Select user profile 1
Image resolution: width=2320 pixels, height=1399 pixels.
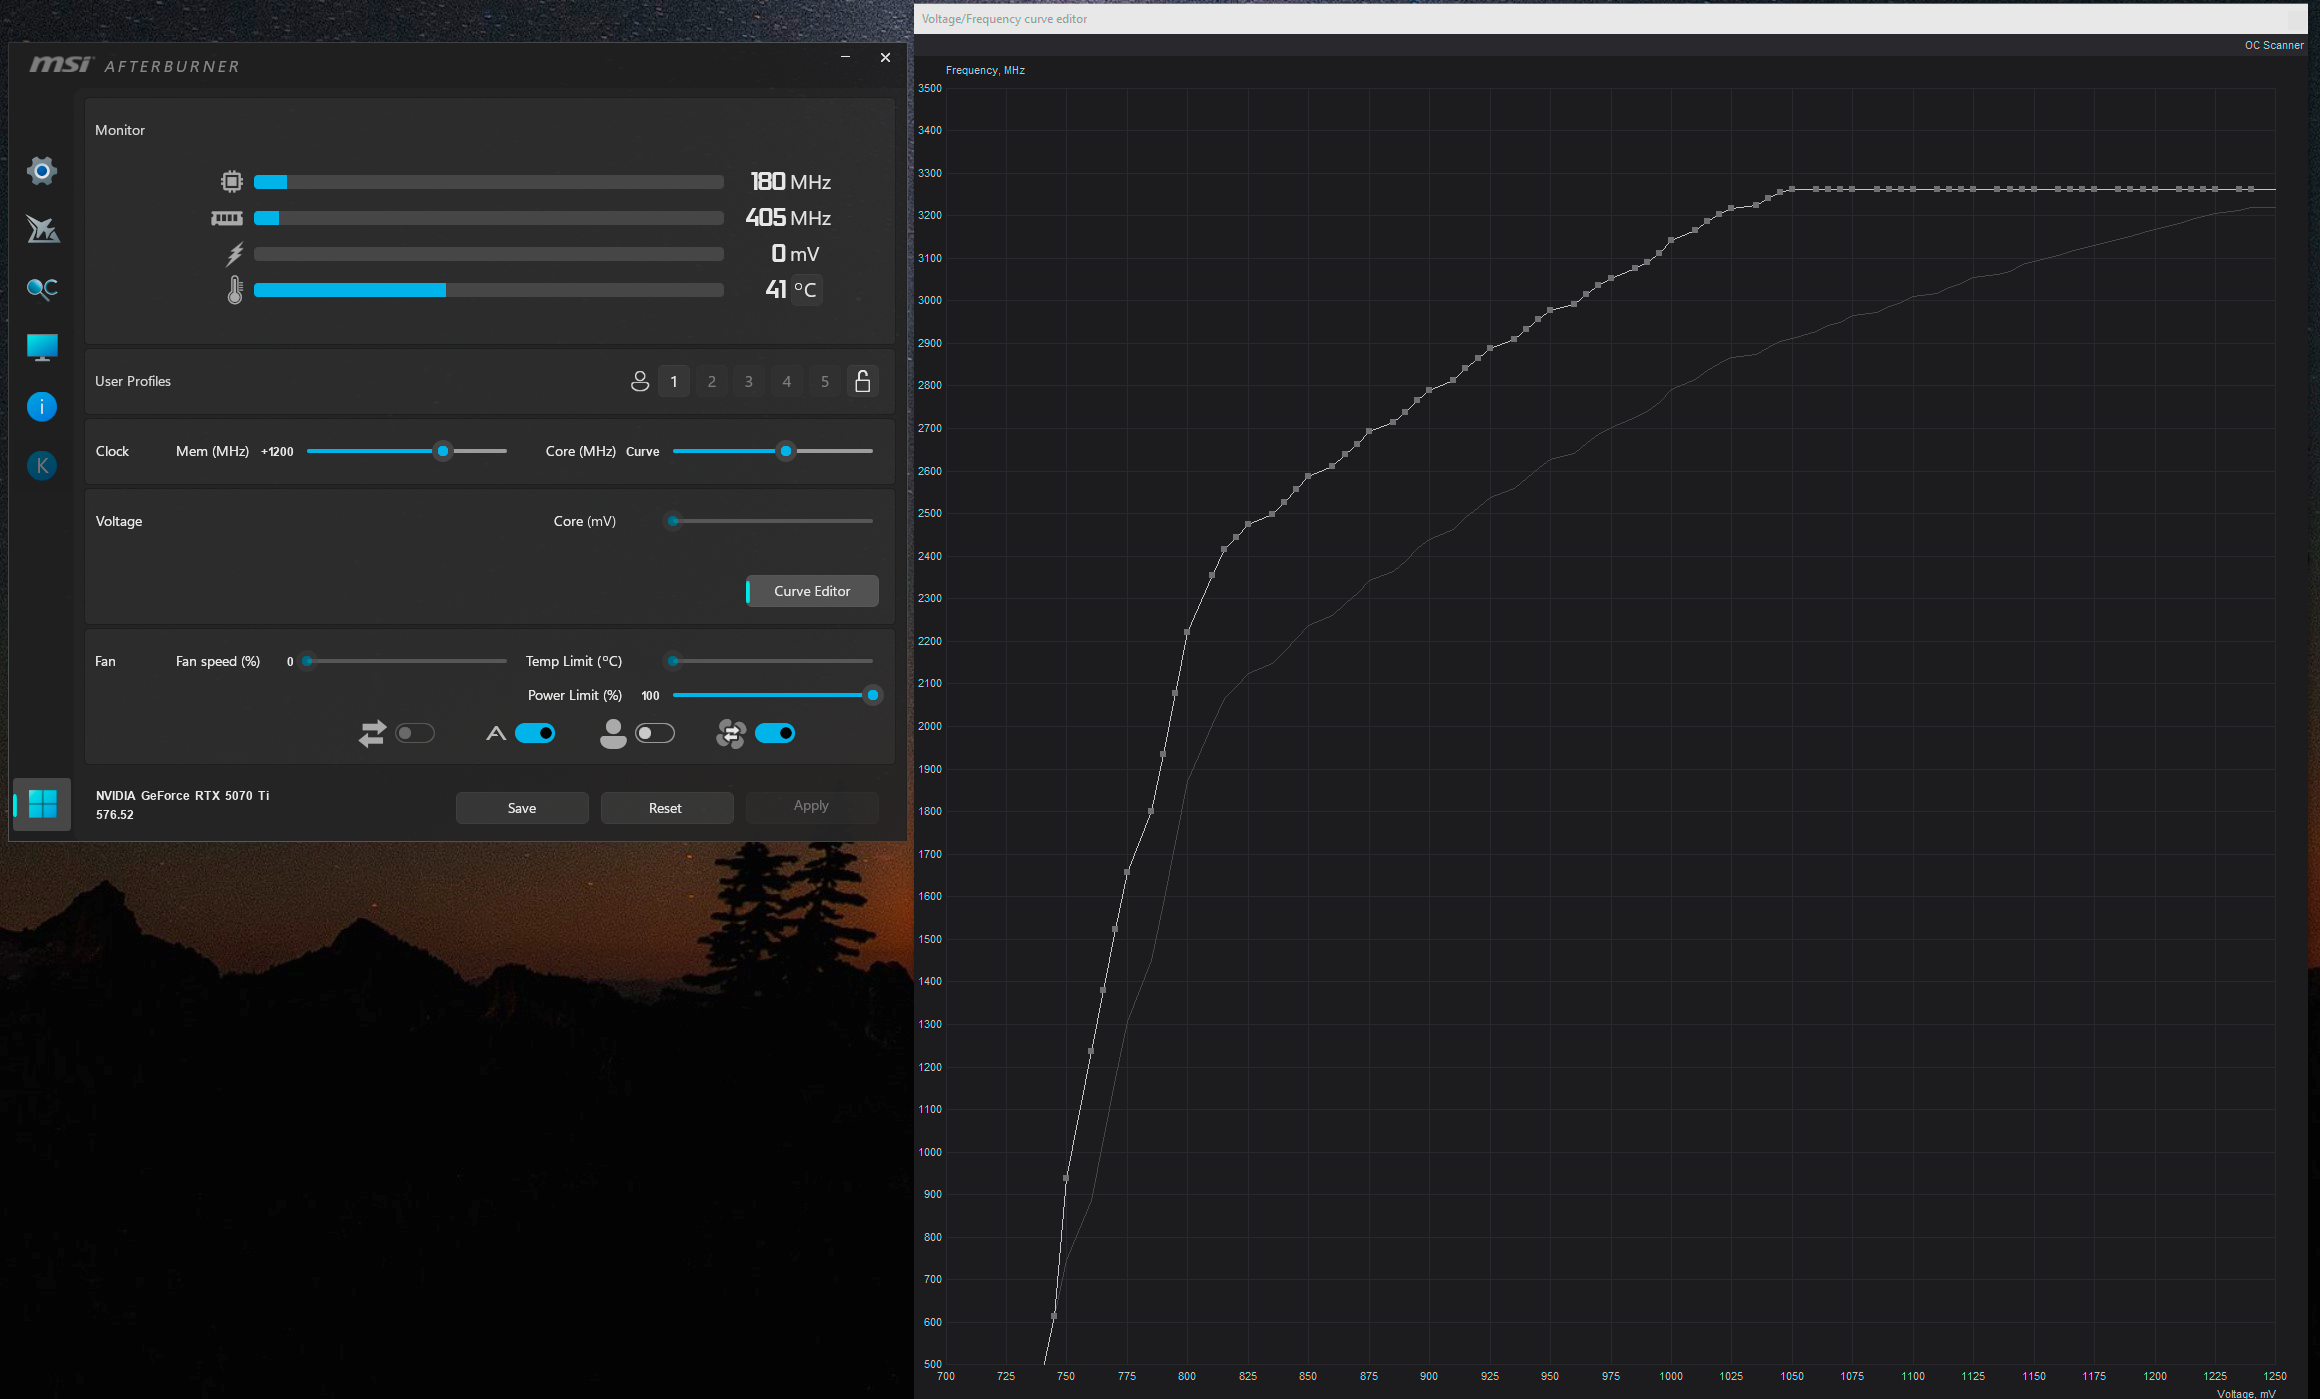coord(674,381)
